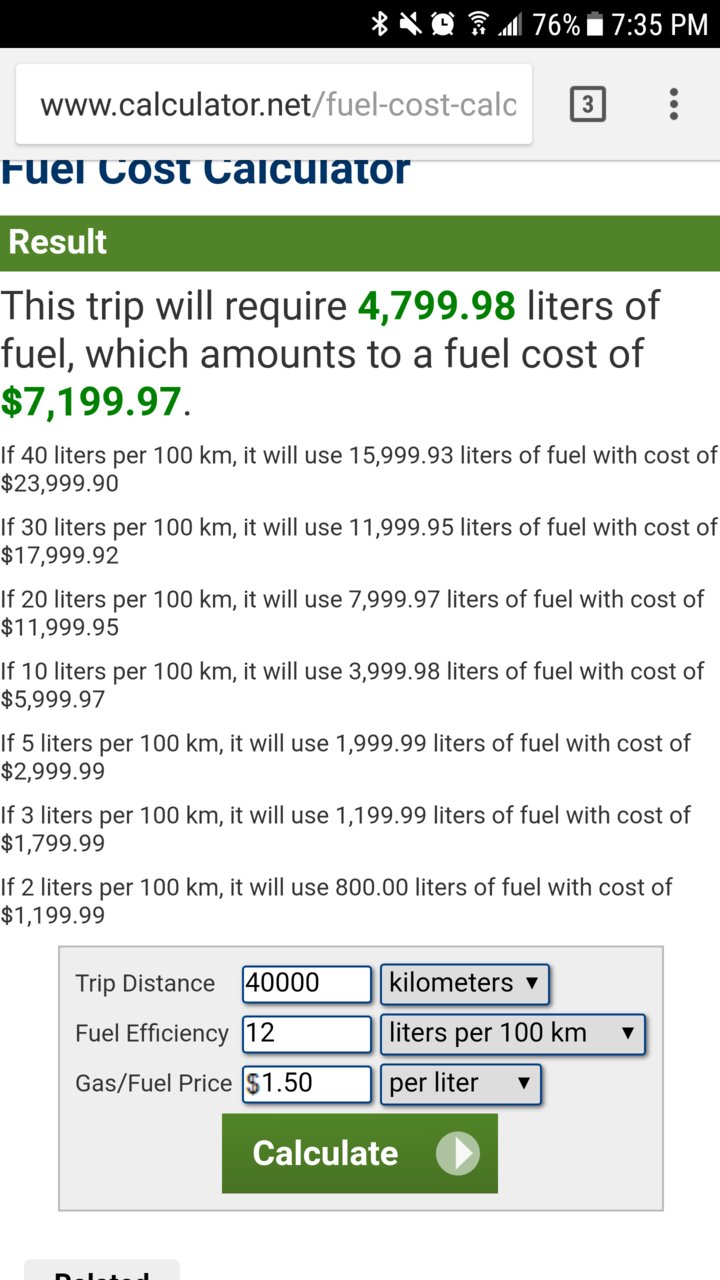720x1280 pixels.
Task: Open the kilometers distance unit dropdown
Action: click(465, 984)
